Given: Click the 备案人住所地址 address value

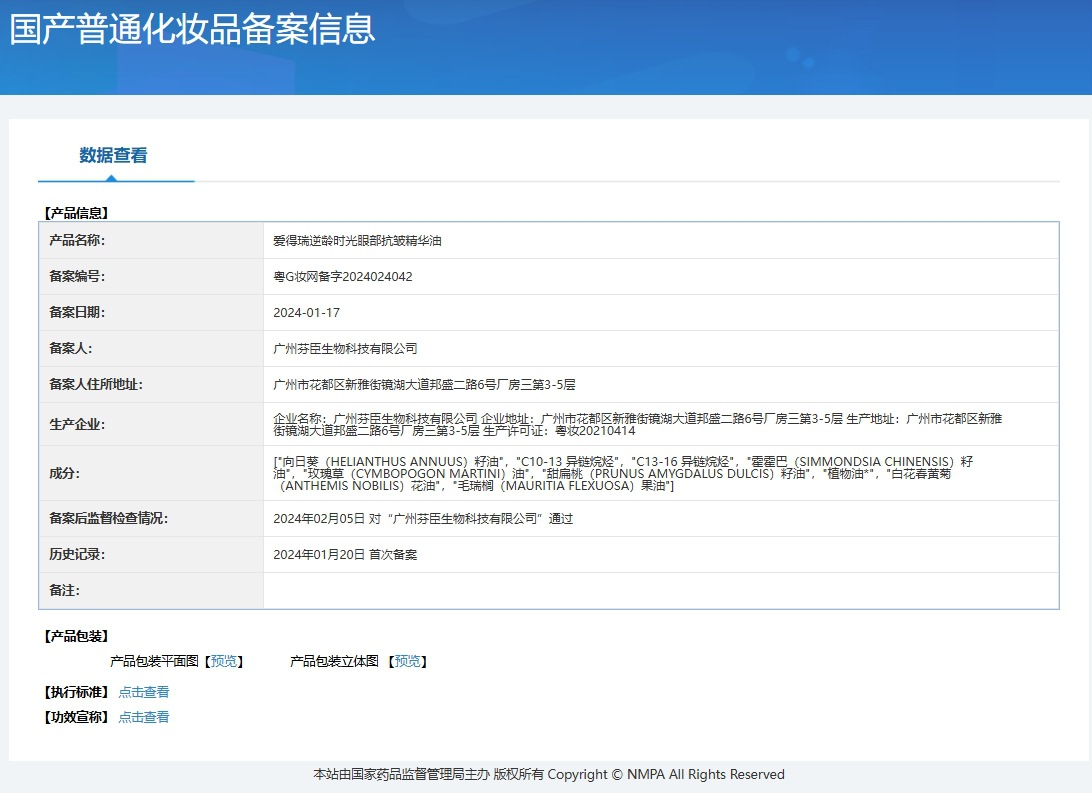Looking at the screenshot, I should (424, 384).
